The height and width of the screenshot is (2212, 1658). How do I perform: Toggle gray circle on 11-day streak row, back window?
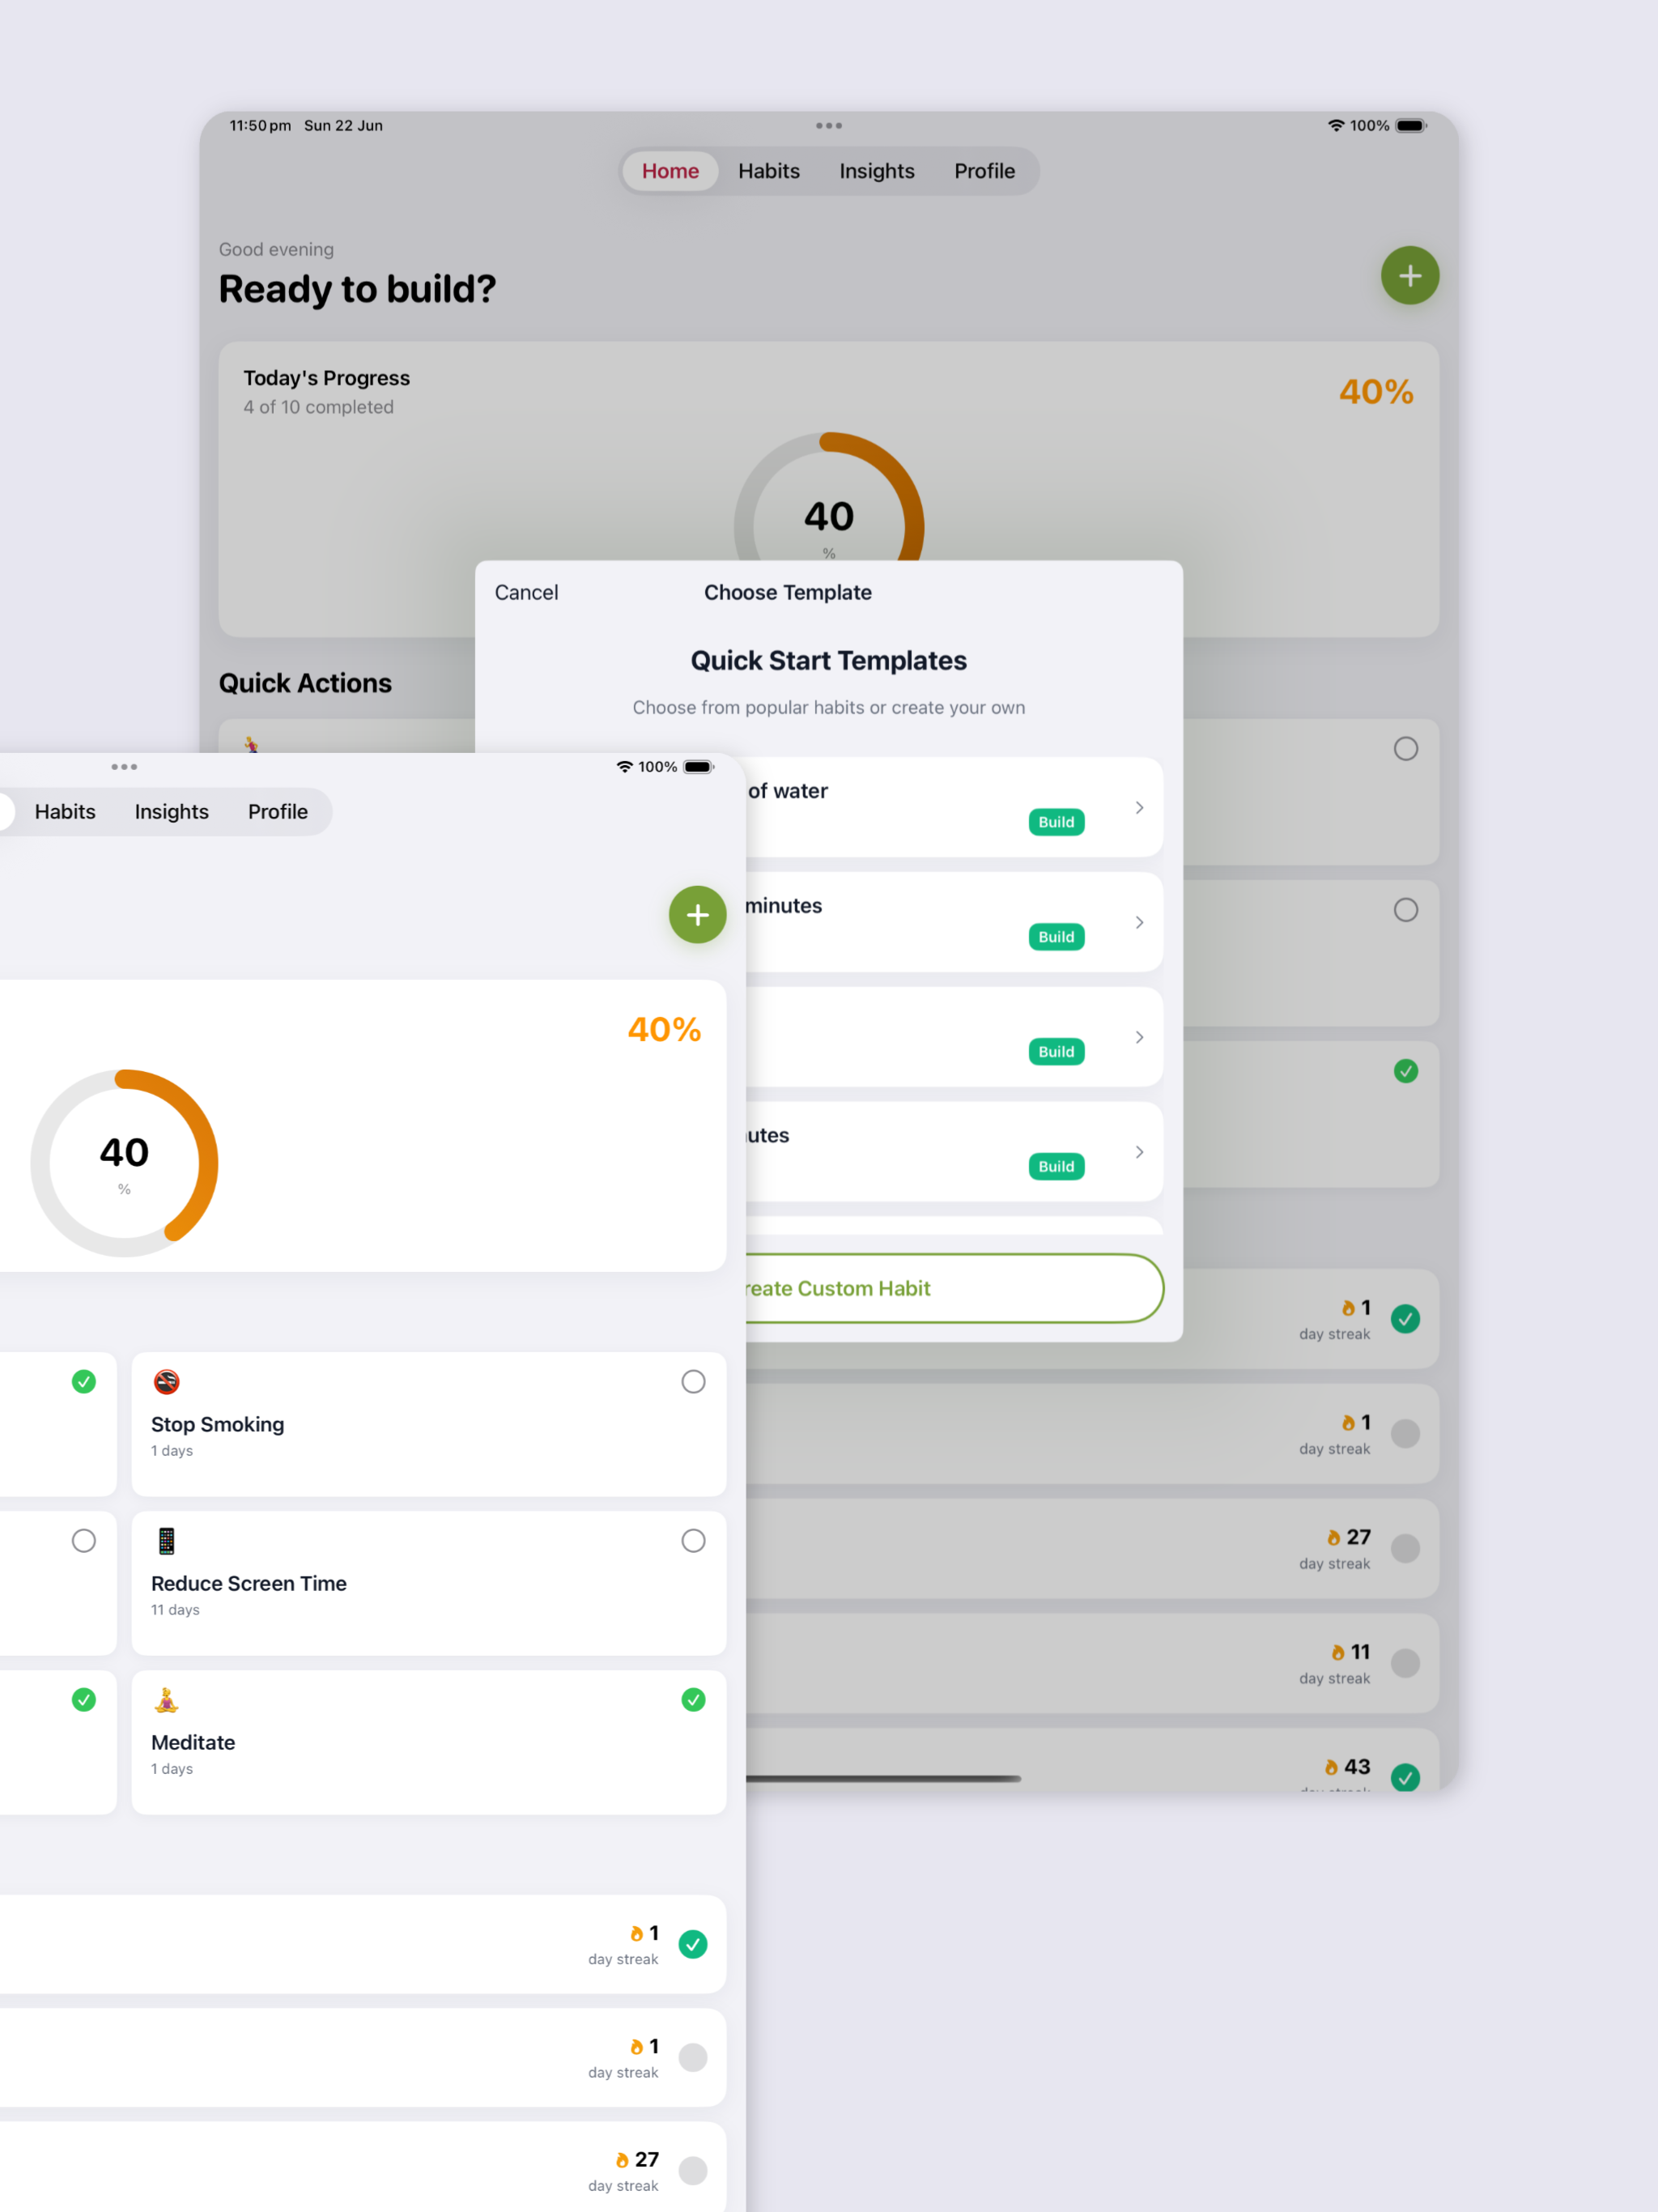(1405, 1663)
